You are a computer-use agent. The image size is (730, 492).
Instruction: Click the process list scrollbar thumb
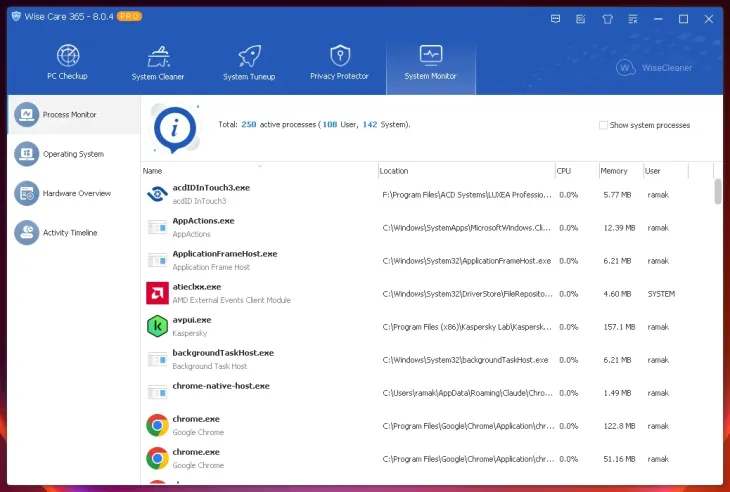tap(717, 191)
